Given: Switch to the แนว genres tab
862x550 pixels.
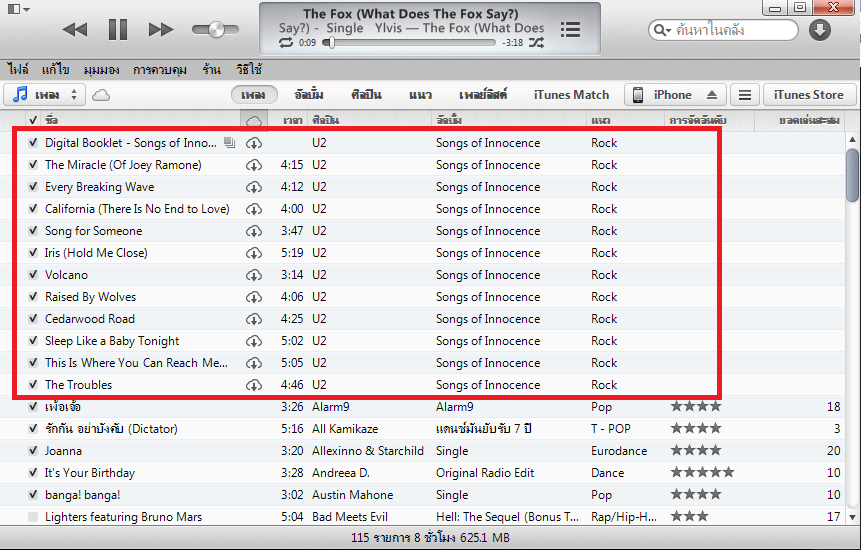Looking at the screenshot, I should tap(421, 95).
